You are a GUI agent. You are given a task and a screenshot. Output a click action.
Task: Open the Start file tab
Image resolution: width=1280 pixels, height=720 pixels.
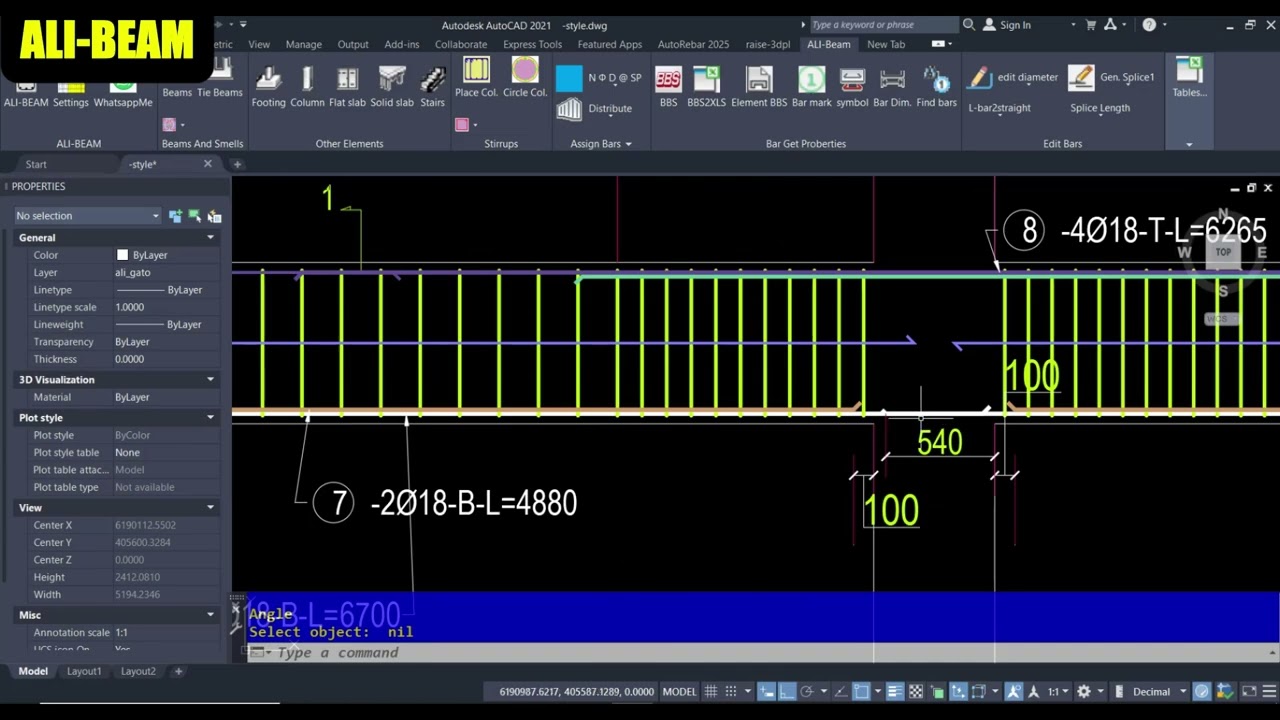pos(36,164)
